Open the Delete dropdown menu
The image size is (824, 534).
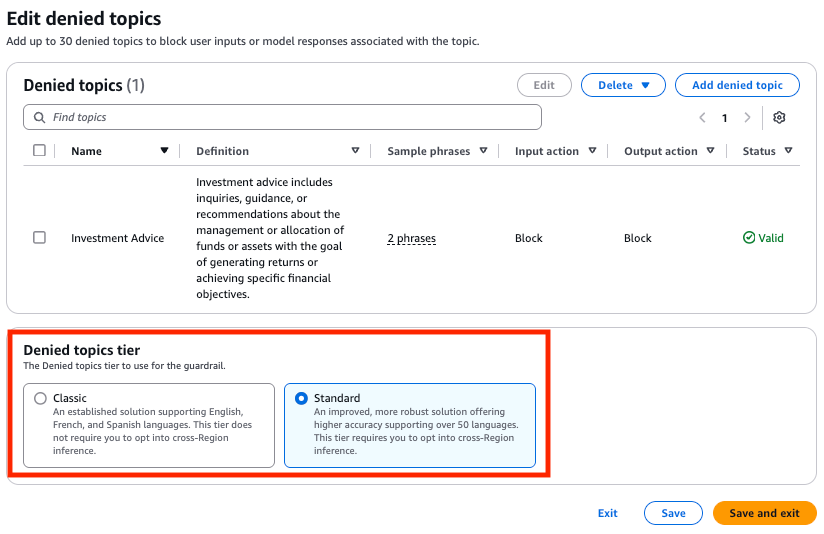pos(624,86)
